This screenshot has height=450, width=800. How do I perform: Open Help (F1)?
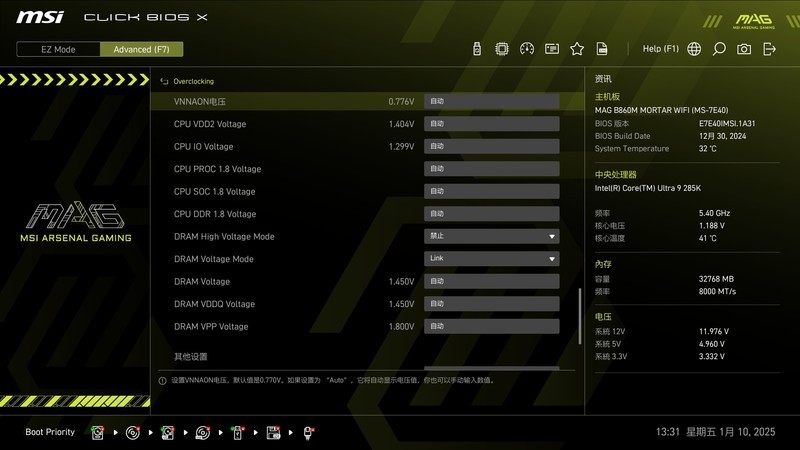tap(660, 49)
